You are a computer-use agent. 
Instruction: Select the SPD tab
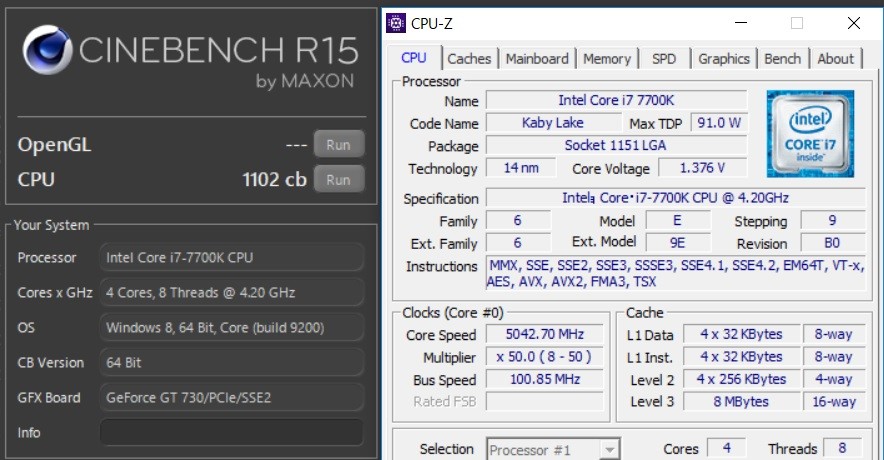[664, 59]
